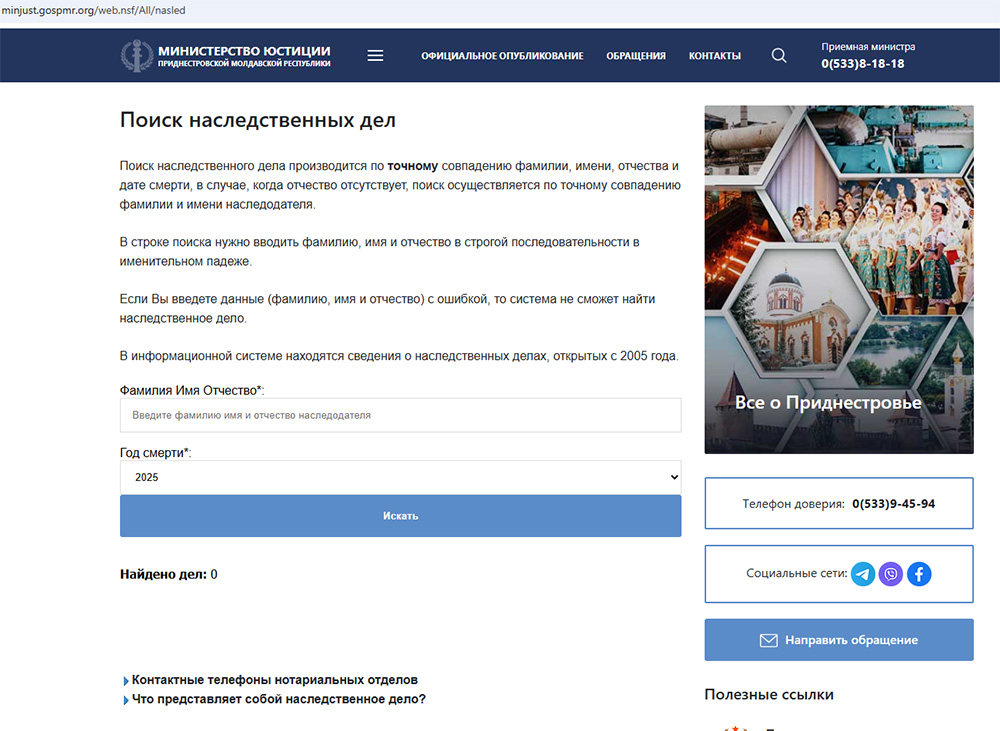Click the reception phone number 0(533)8-18-18
The image size is (1000, 731).
[x=863, y=64]
